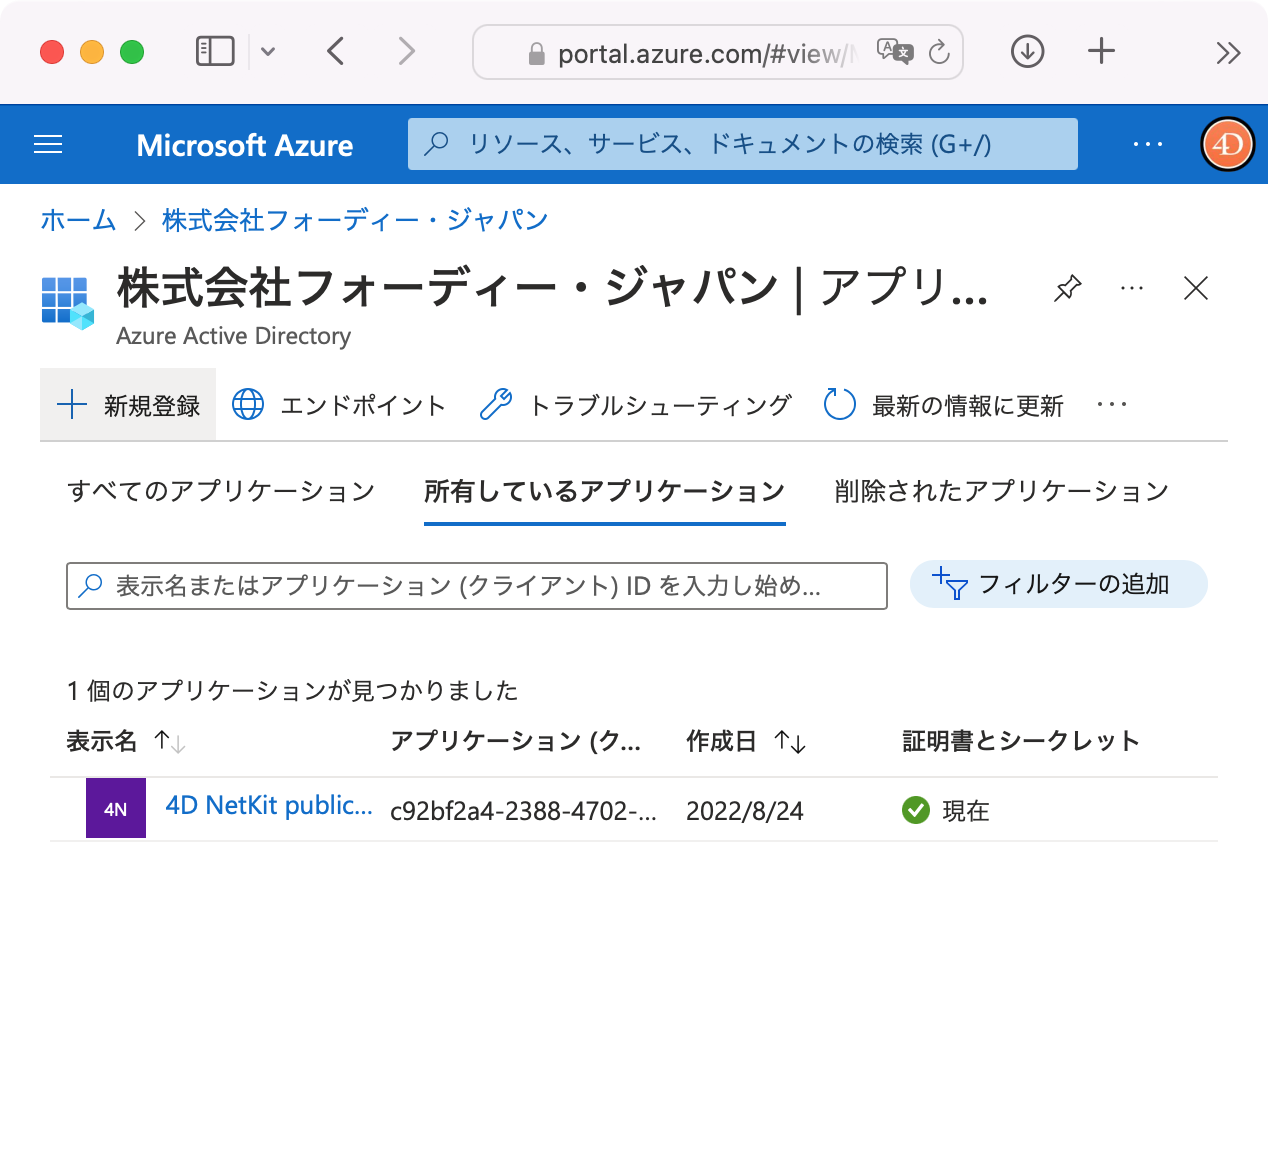The width and height of the screenshot is (1268, 1170).
Task: Navigate to ホーム via breadcrumb
Action: point(78,219)
